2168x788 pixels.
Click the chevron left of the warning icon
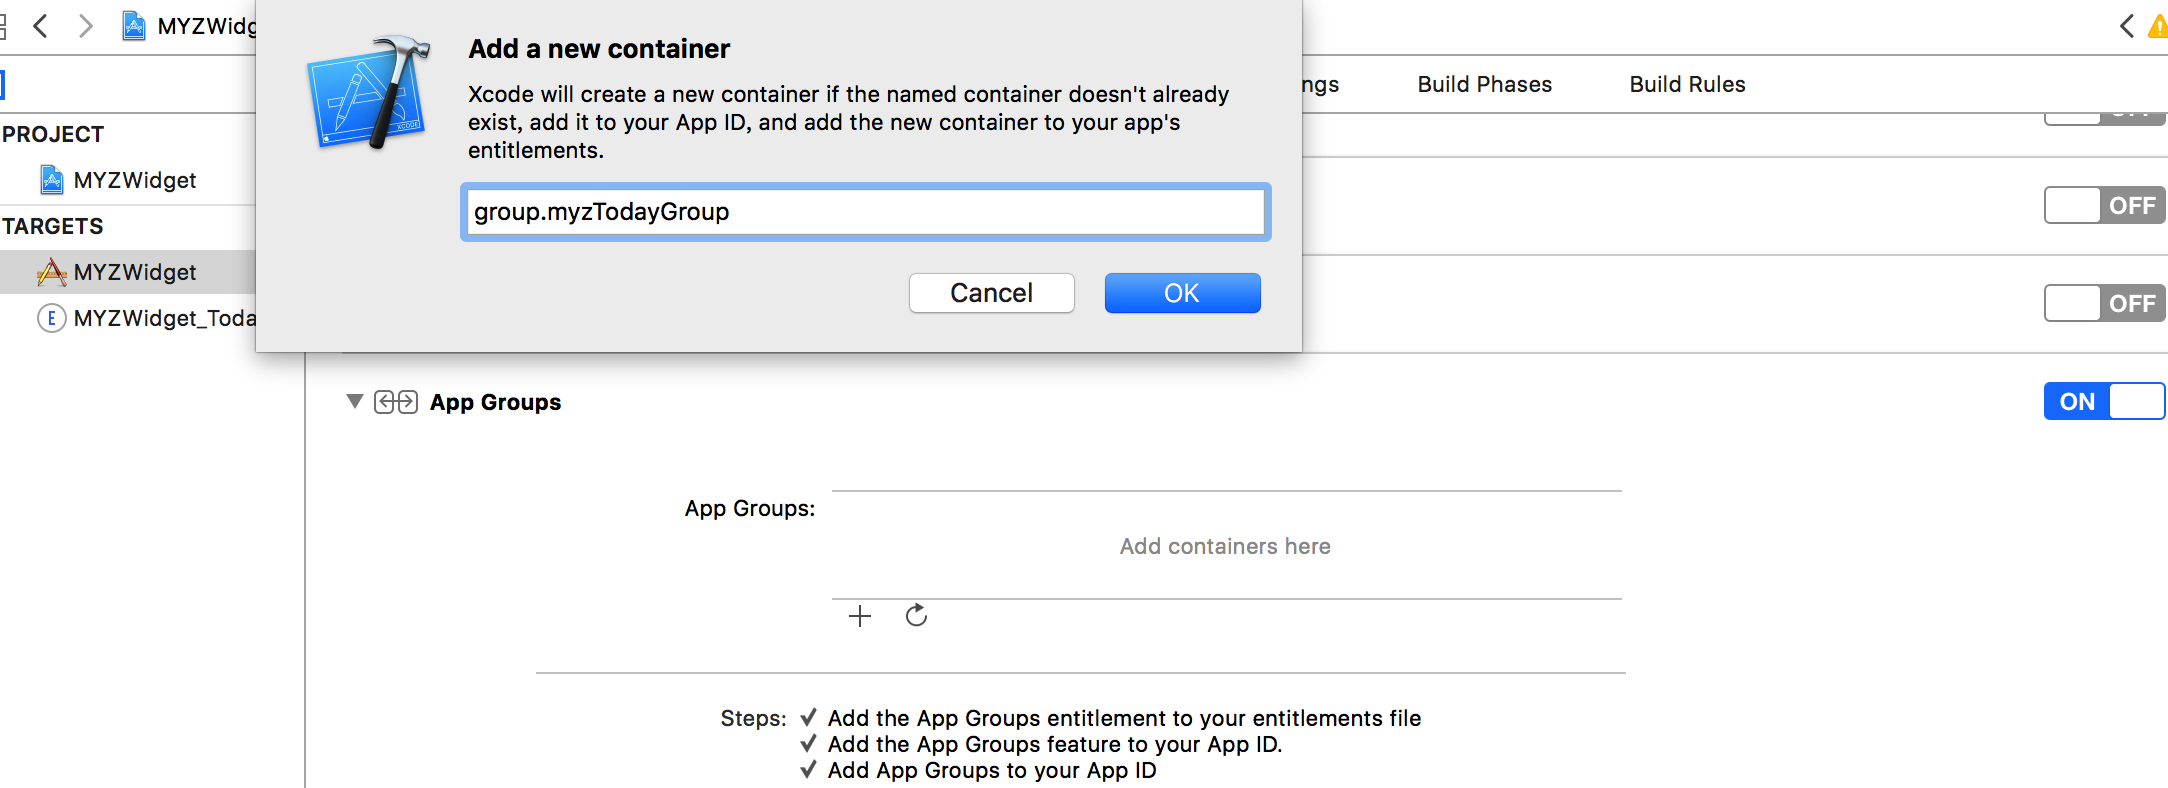(2126, 26)
